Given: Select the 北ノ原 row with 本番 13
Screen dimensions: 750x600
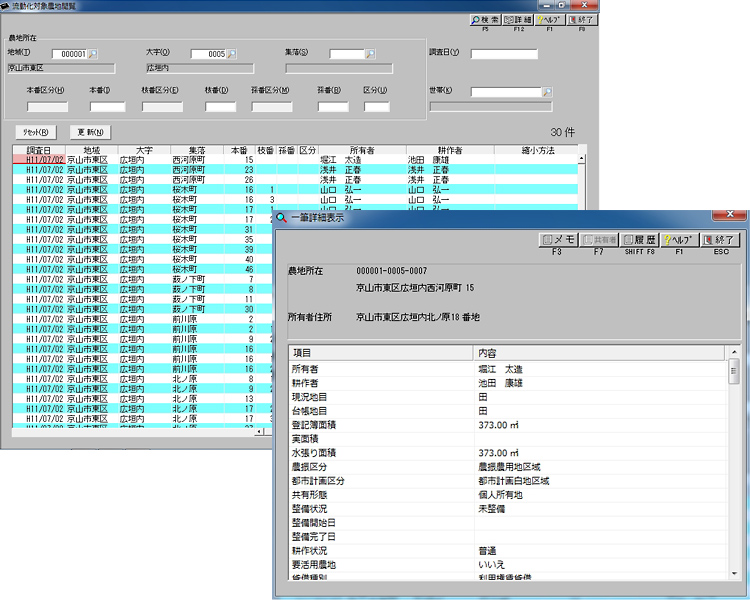Looking at the screenshot, I should 143,399.
